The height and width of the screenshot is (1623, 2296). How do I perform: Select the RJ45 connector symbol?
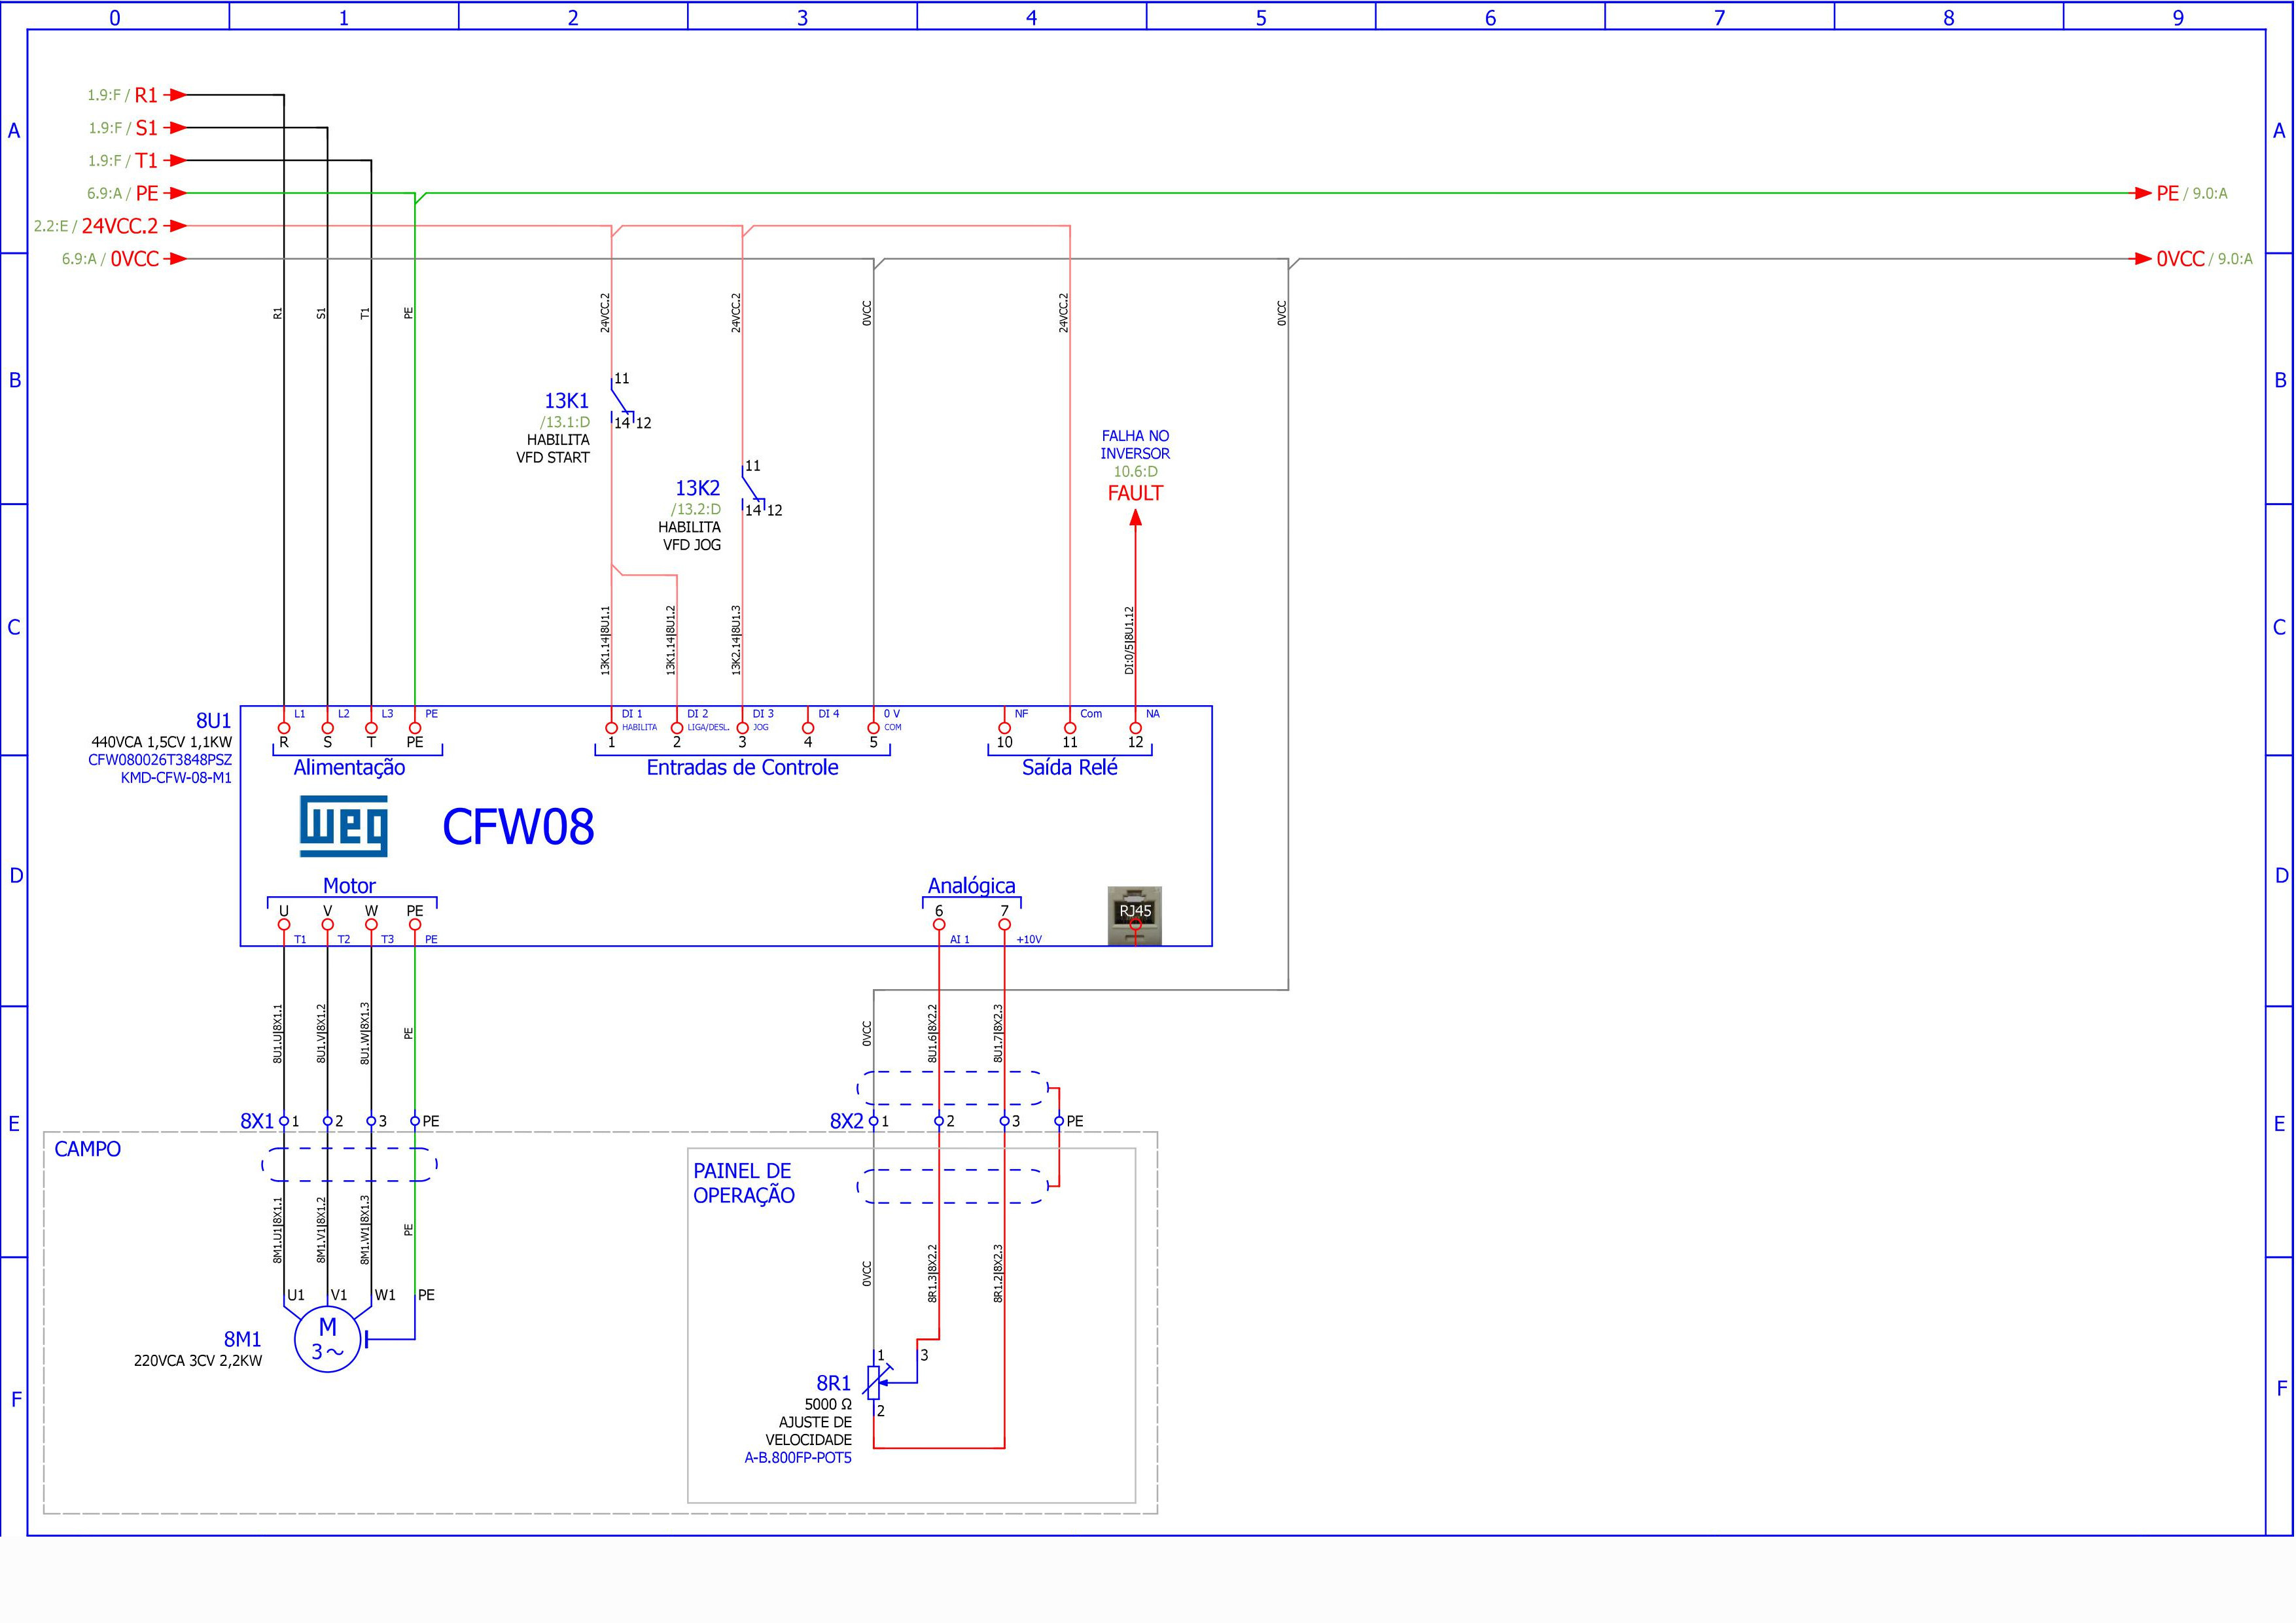point(1135,915)
